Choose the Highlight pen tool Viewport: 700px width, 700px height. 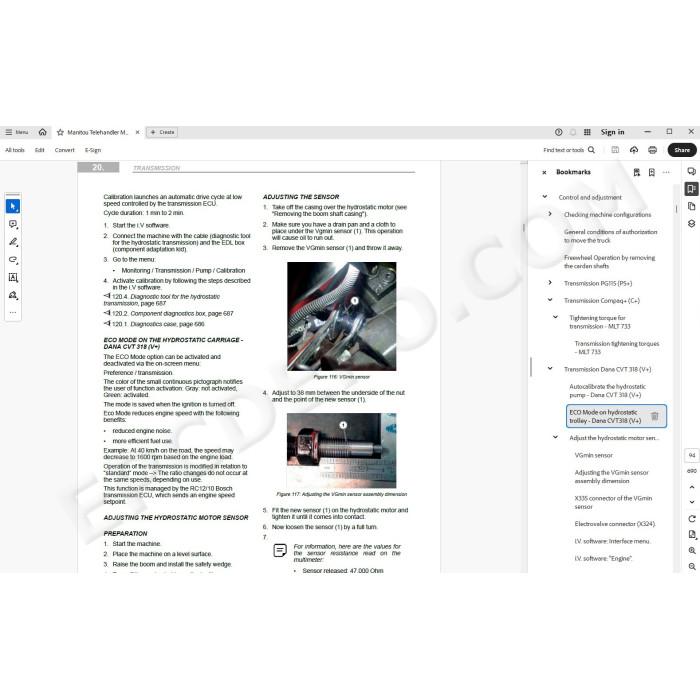[13, 242]
